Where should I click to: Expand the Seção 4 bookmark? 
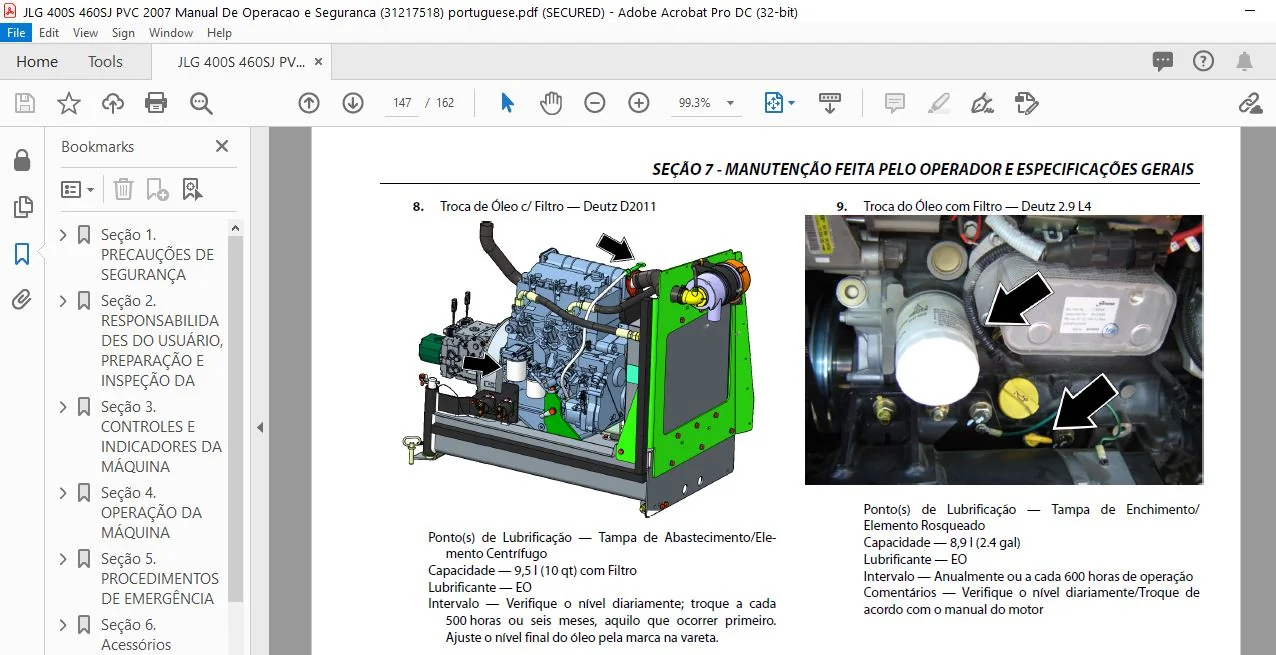(63, 493)
